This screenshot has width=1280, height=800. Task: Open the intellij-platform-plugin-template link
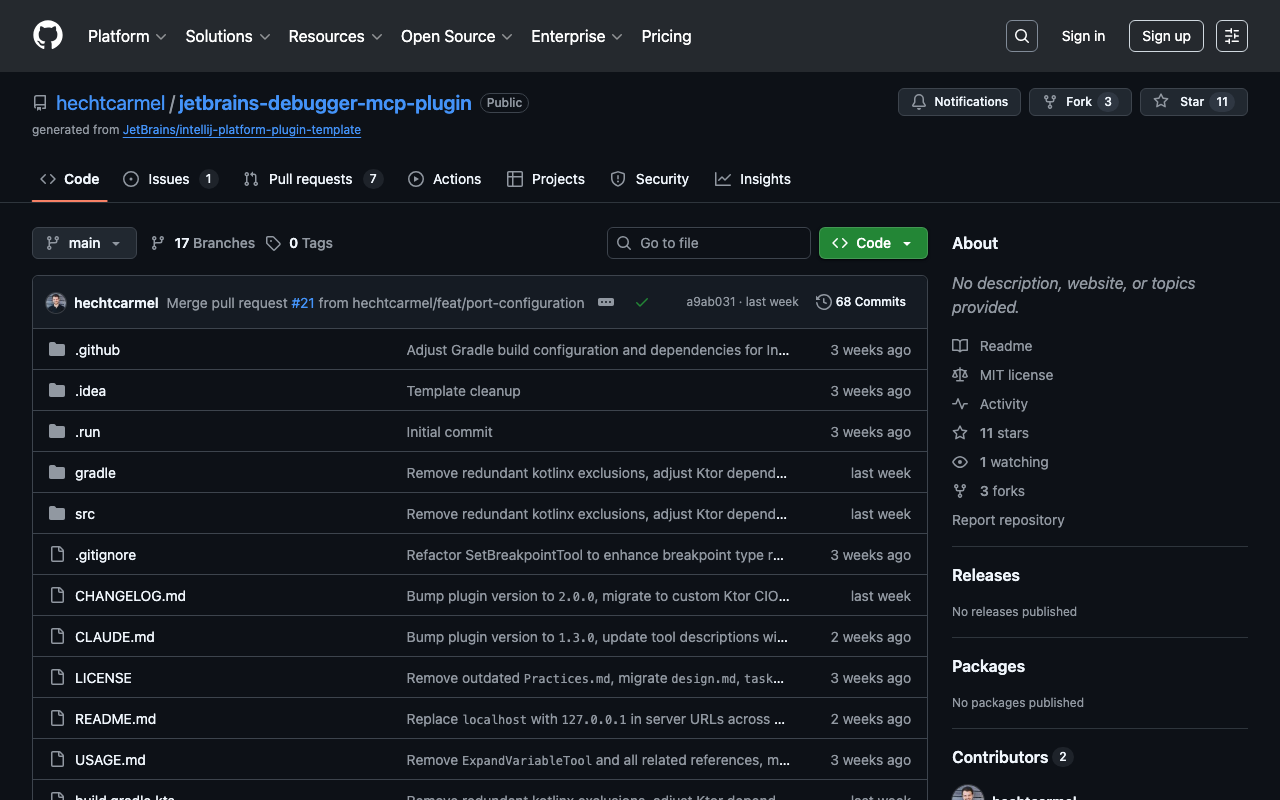242,130
